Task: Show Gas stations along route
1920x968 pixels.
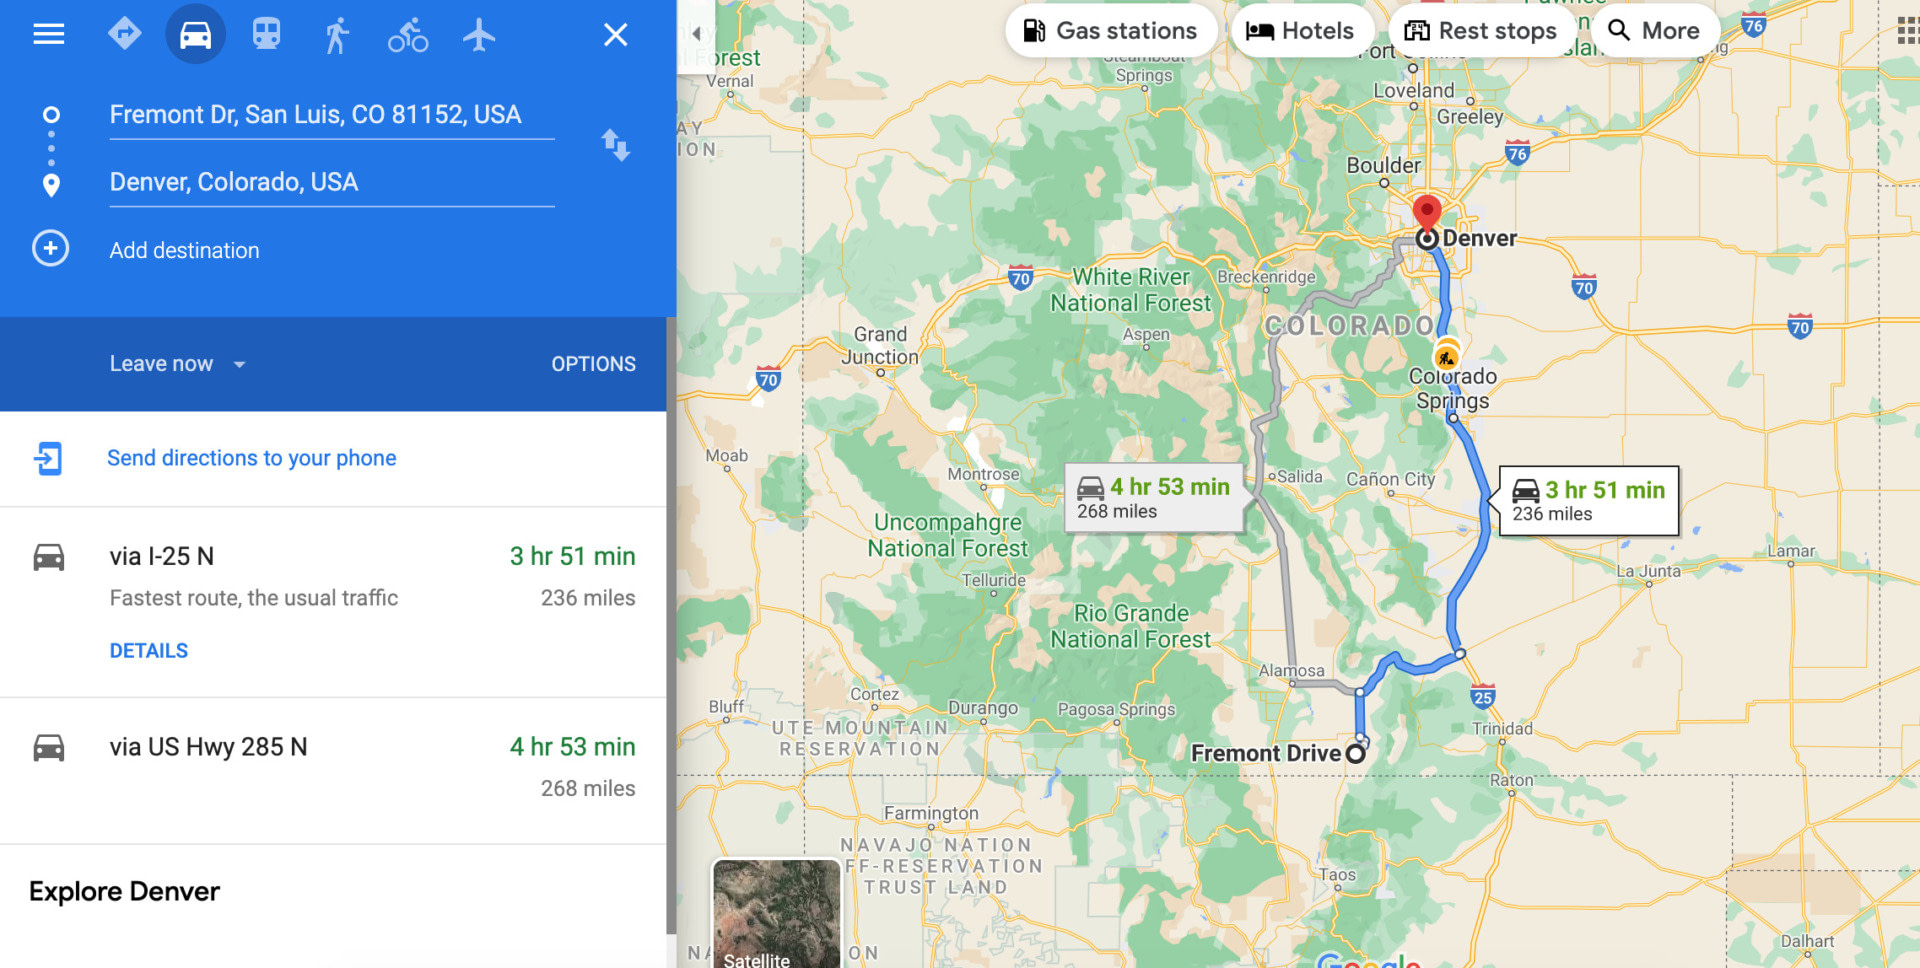Action: pyautogui.click(x=1110, y=31)
